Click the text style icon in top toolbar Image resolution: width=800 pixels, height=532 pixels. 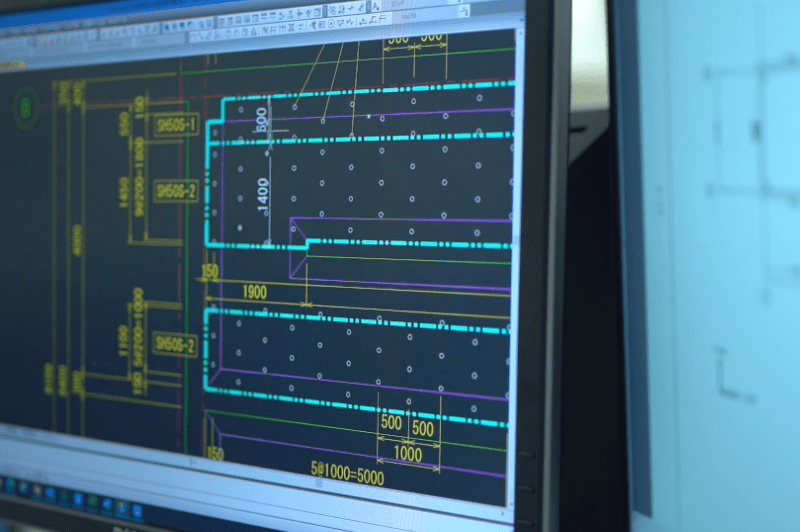(x=377, y=6)
